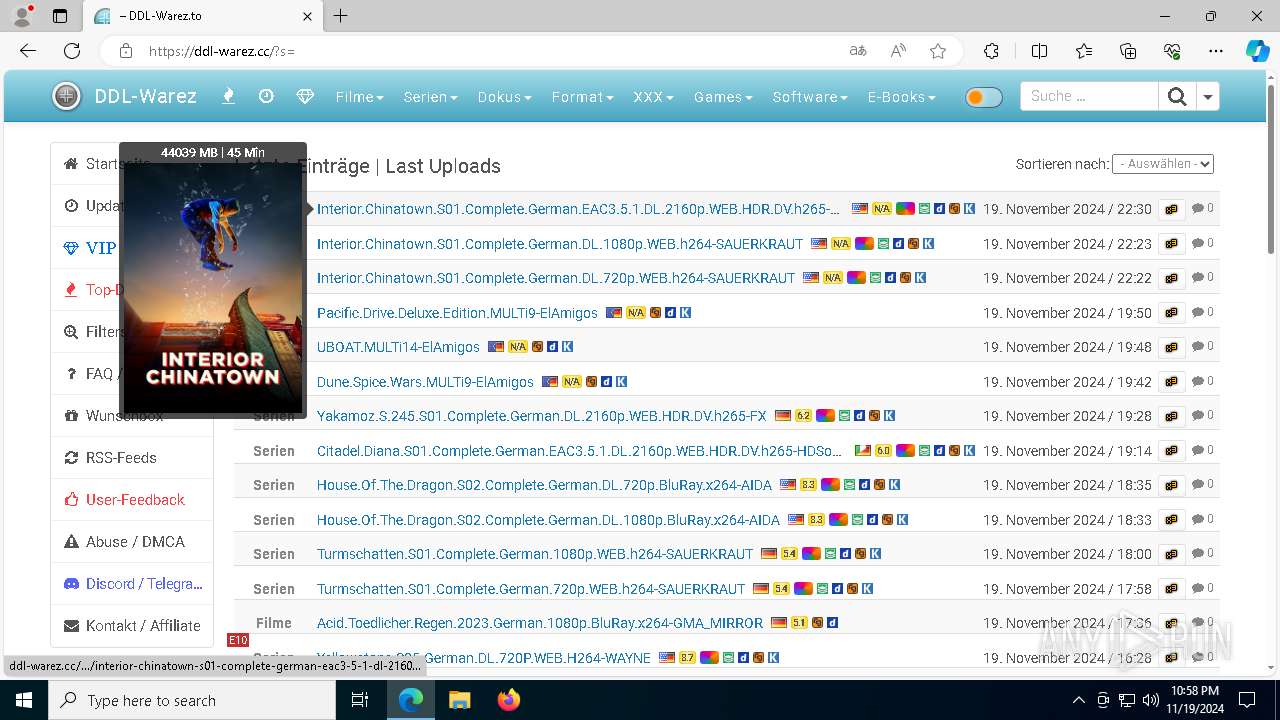Open the Kontakt / Affiliate sidebar item
This screenshot has width=1280, height=720.
(x=132, y=625)
